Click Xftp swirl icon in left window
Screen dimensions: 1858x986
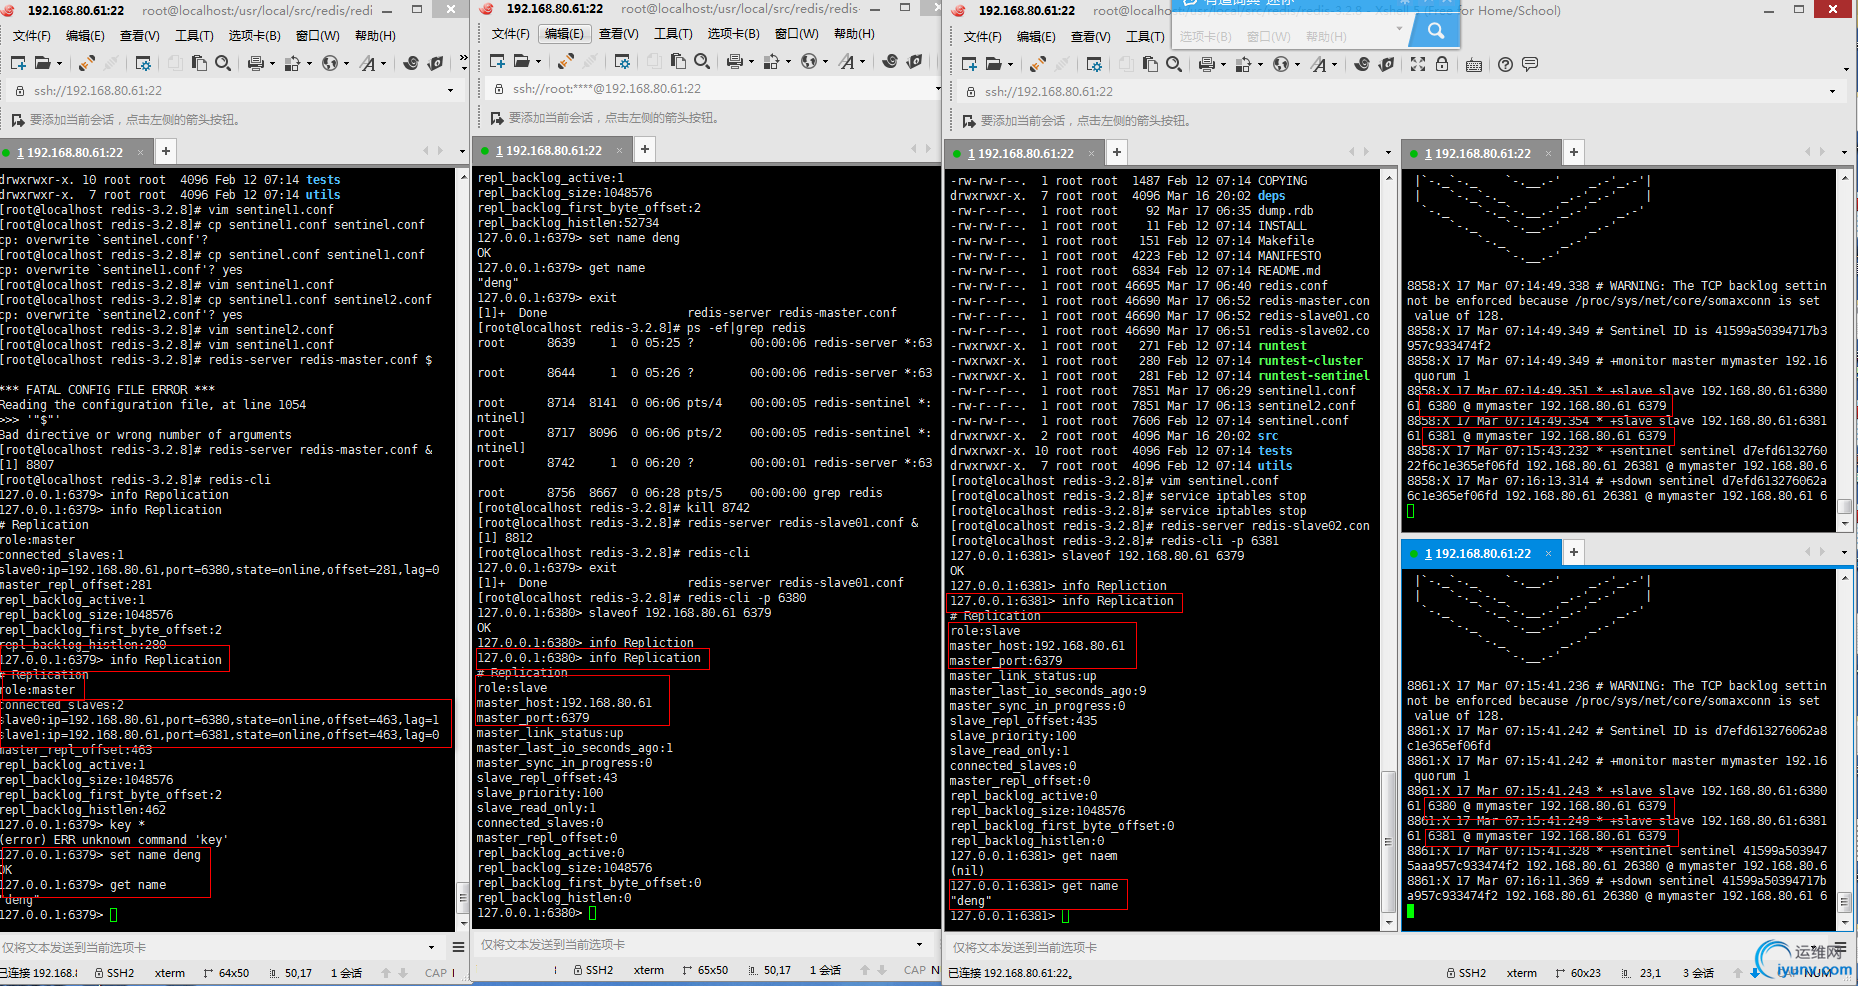(x=411, y=63)
